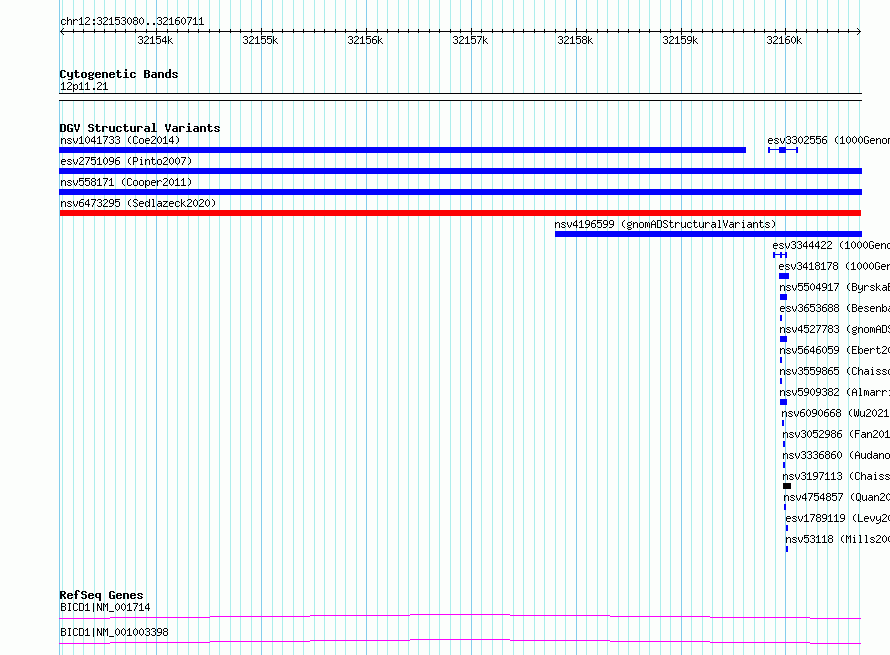Select nsv3197113 variant label
The image size is (890, 655).
point(836,476)
